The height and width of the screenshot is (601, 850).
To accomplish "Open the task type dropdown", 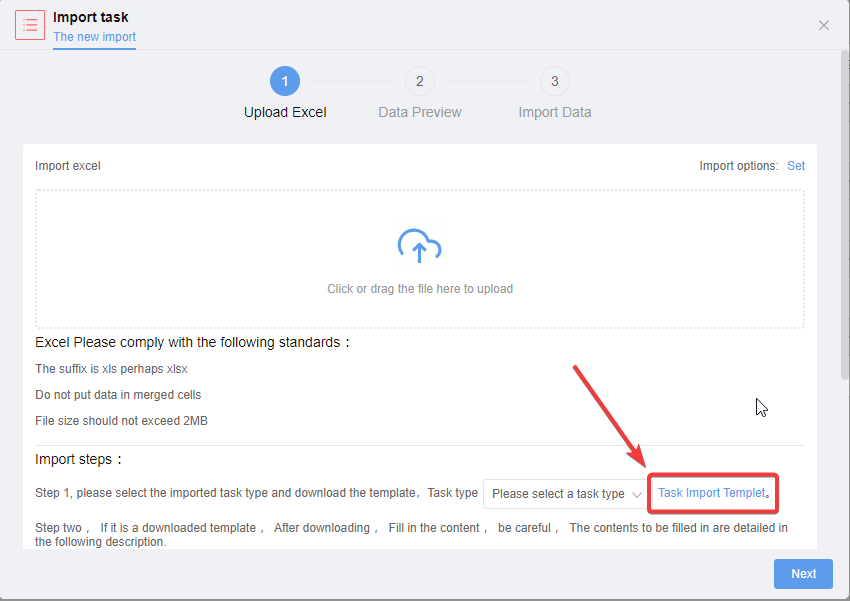I will tap(565, 494).
